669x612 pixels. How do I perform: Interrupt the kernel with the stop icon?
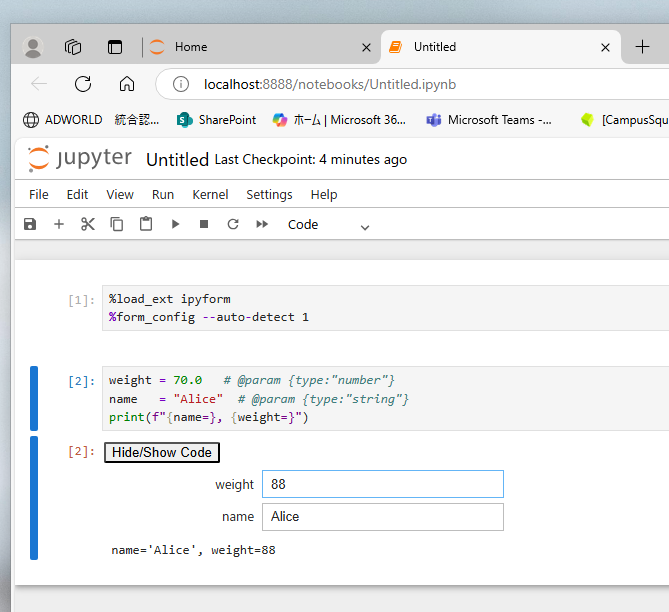pyautogui.click(x=204, y=224)
